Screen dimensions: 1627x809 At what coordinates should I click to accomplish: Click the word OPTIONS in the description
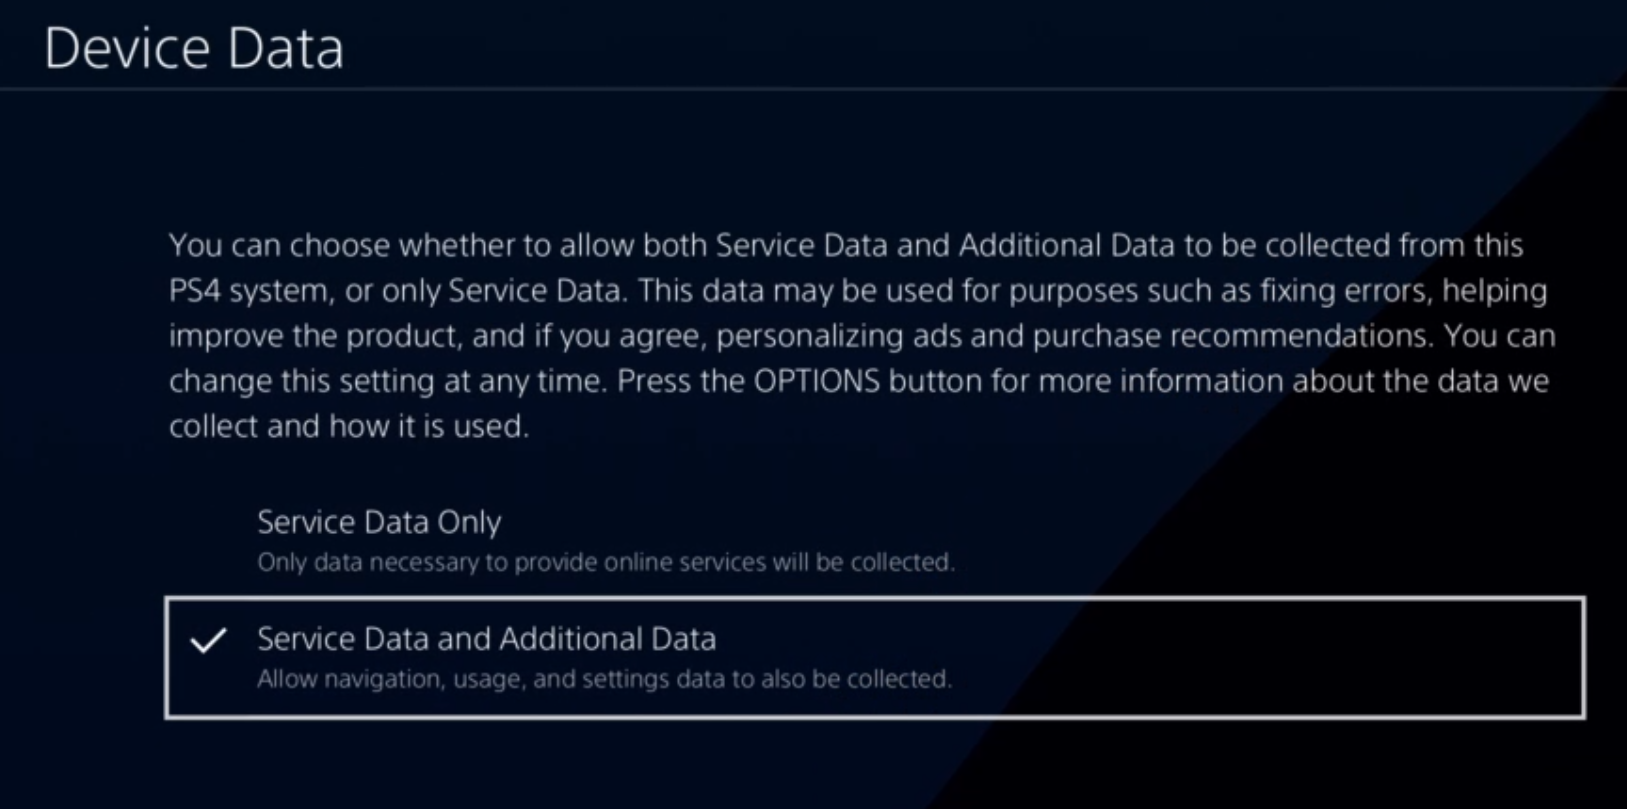(816, 381)
